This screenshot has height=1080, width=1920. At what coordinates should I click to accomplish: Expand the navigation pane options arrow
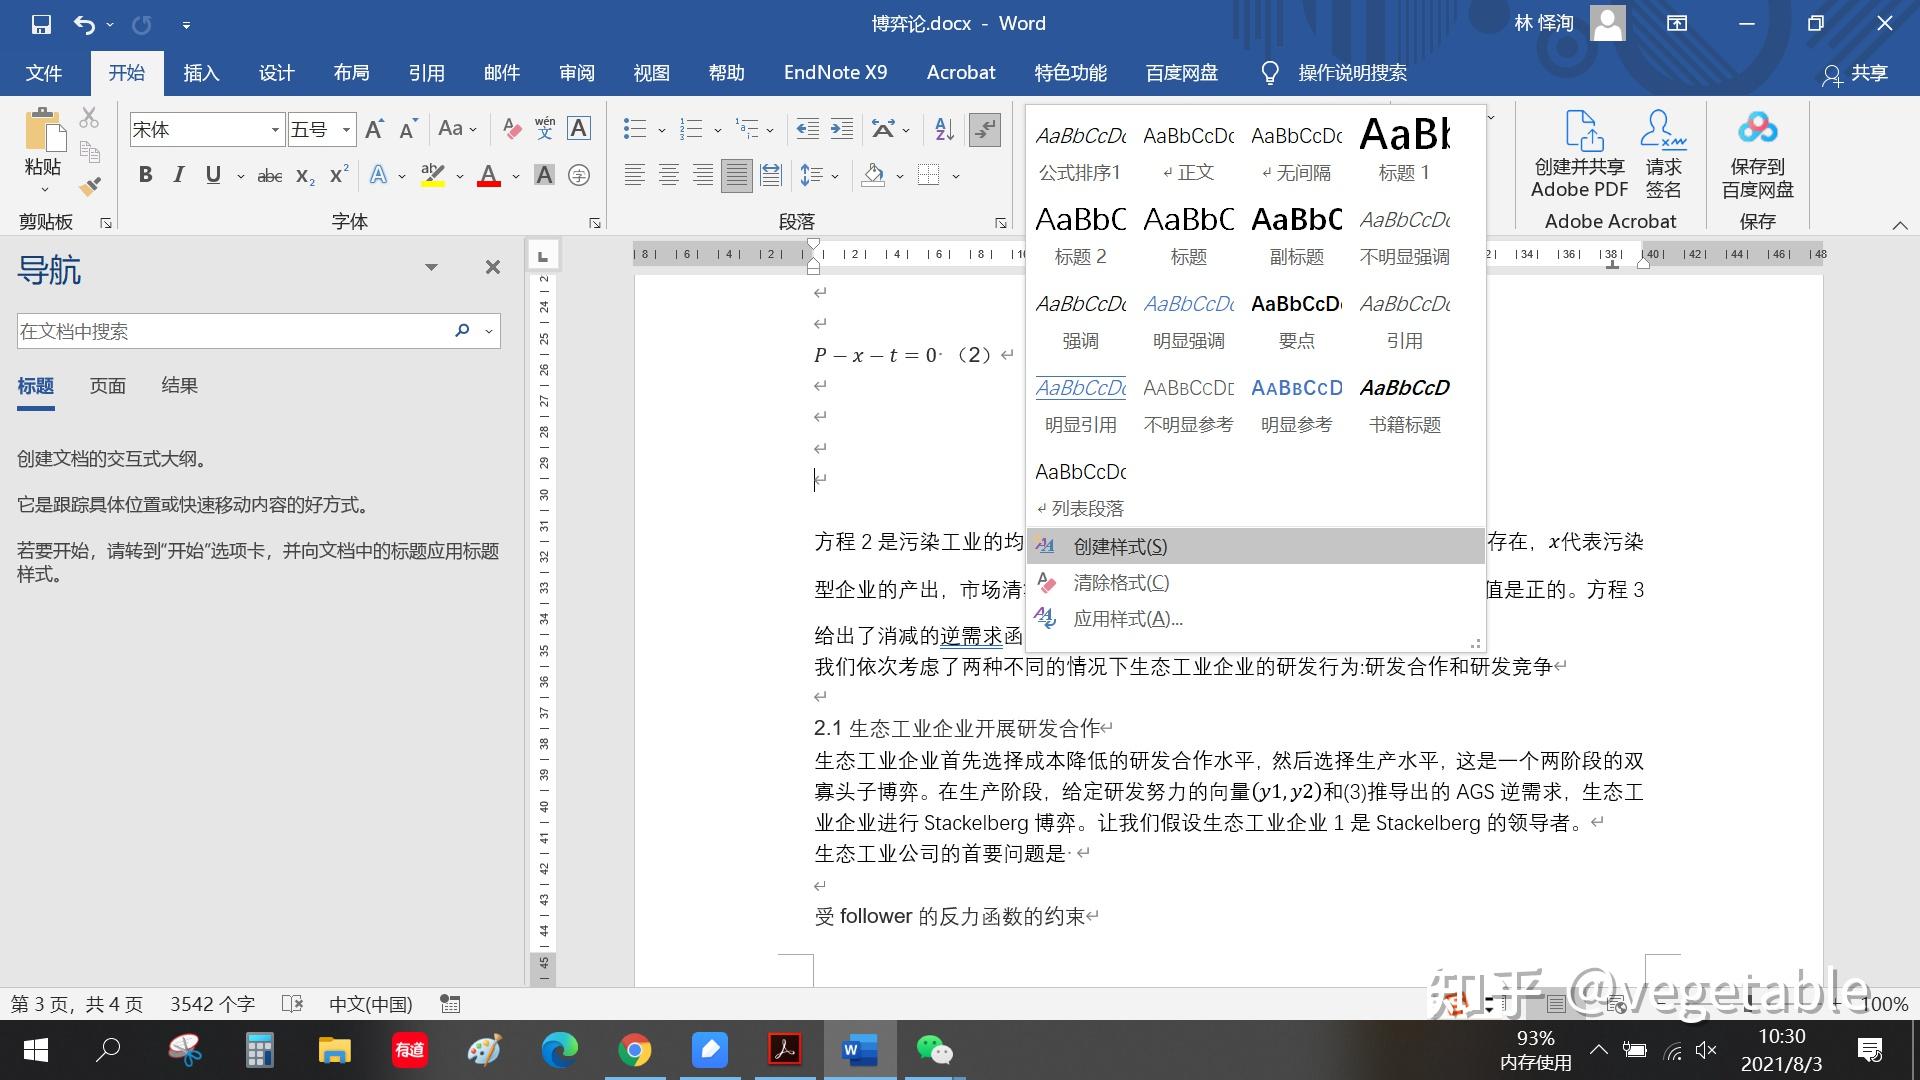[431, 267]
